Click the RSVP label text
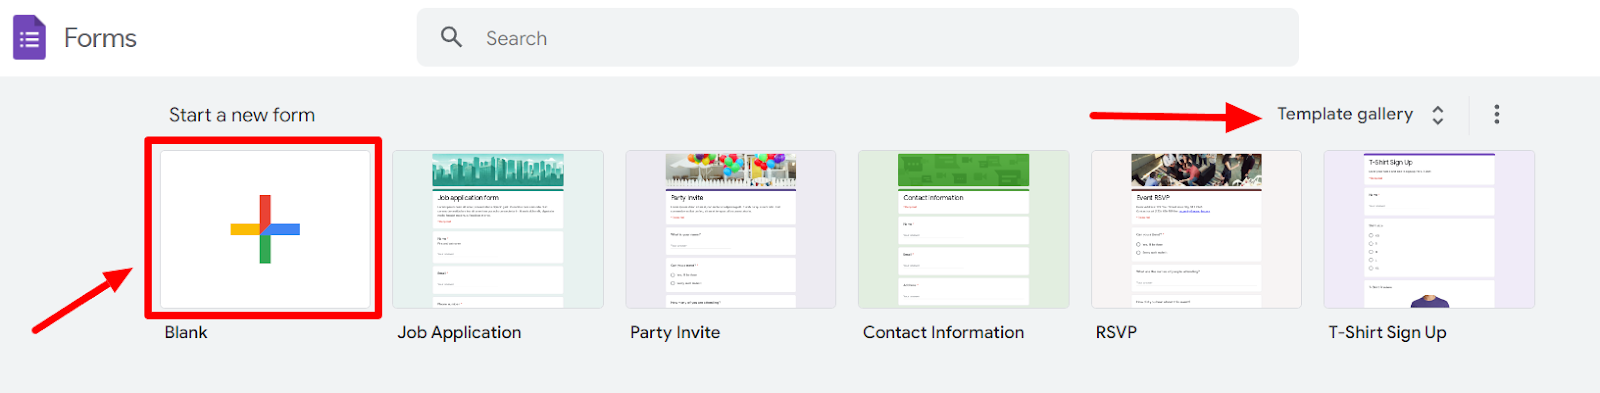 click(1116, 332)
